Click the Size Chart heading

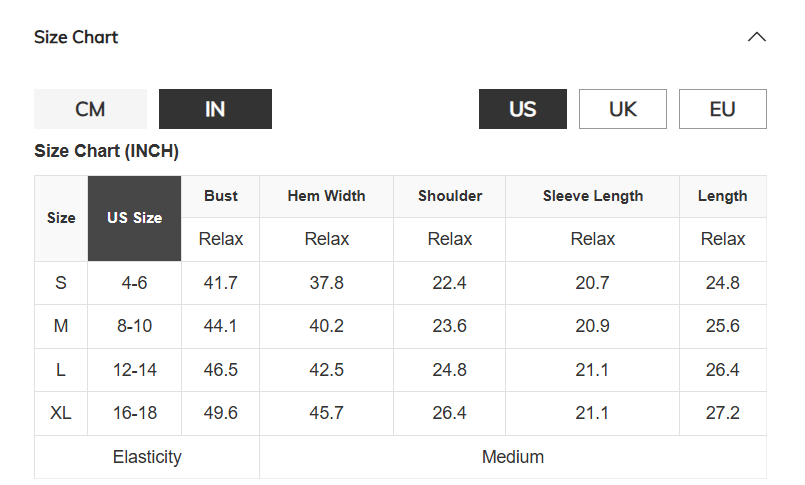[x=76, y=37]
